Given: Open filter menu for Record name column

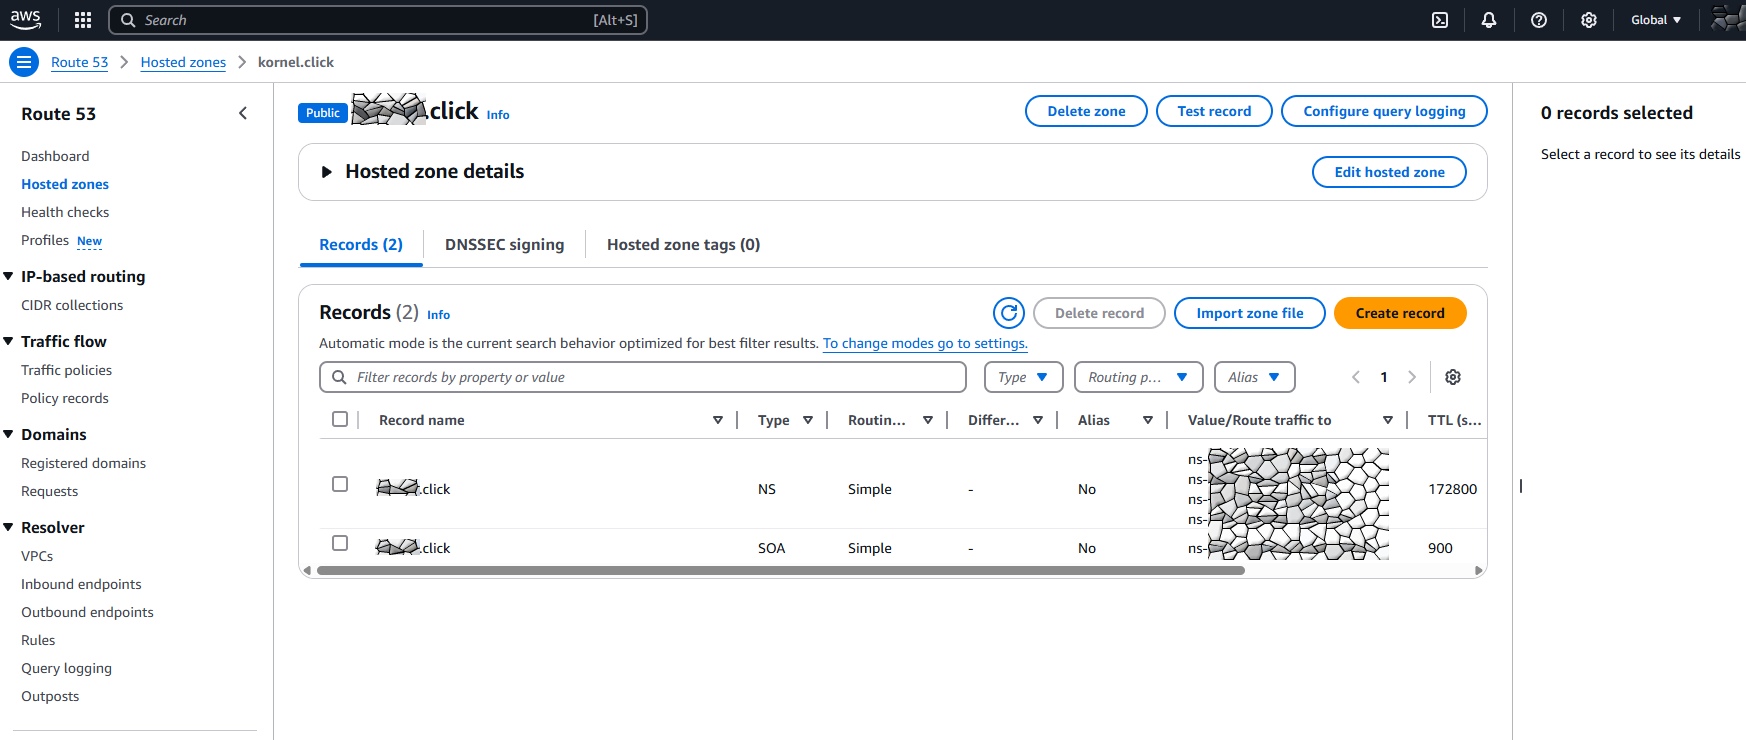Looking at the screenshot, I should [718, 420].
